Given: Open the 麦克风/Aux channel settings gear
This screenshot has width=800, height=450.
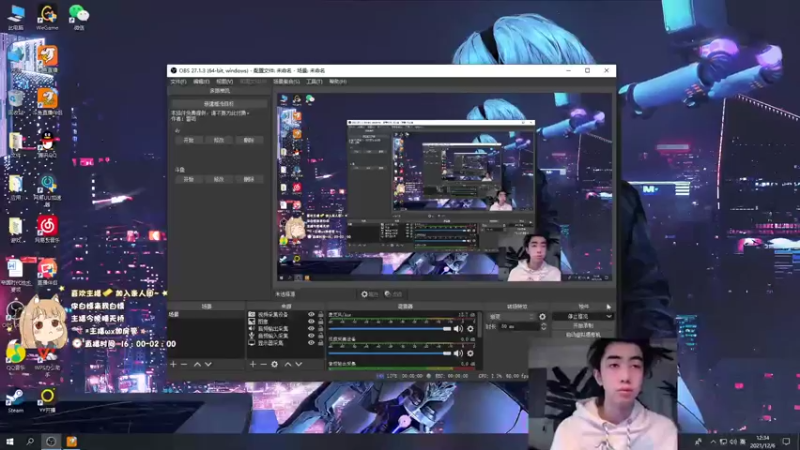Looking at the screenshot, I should pos(470,329).
